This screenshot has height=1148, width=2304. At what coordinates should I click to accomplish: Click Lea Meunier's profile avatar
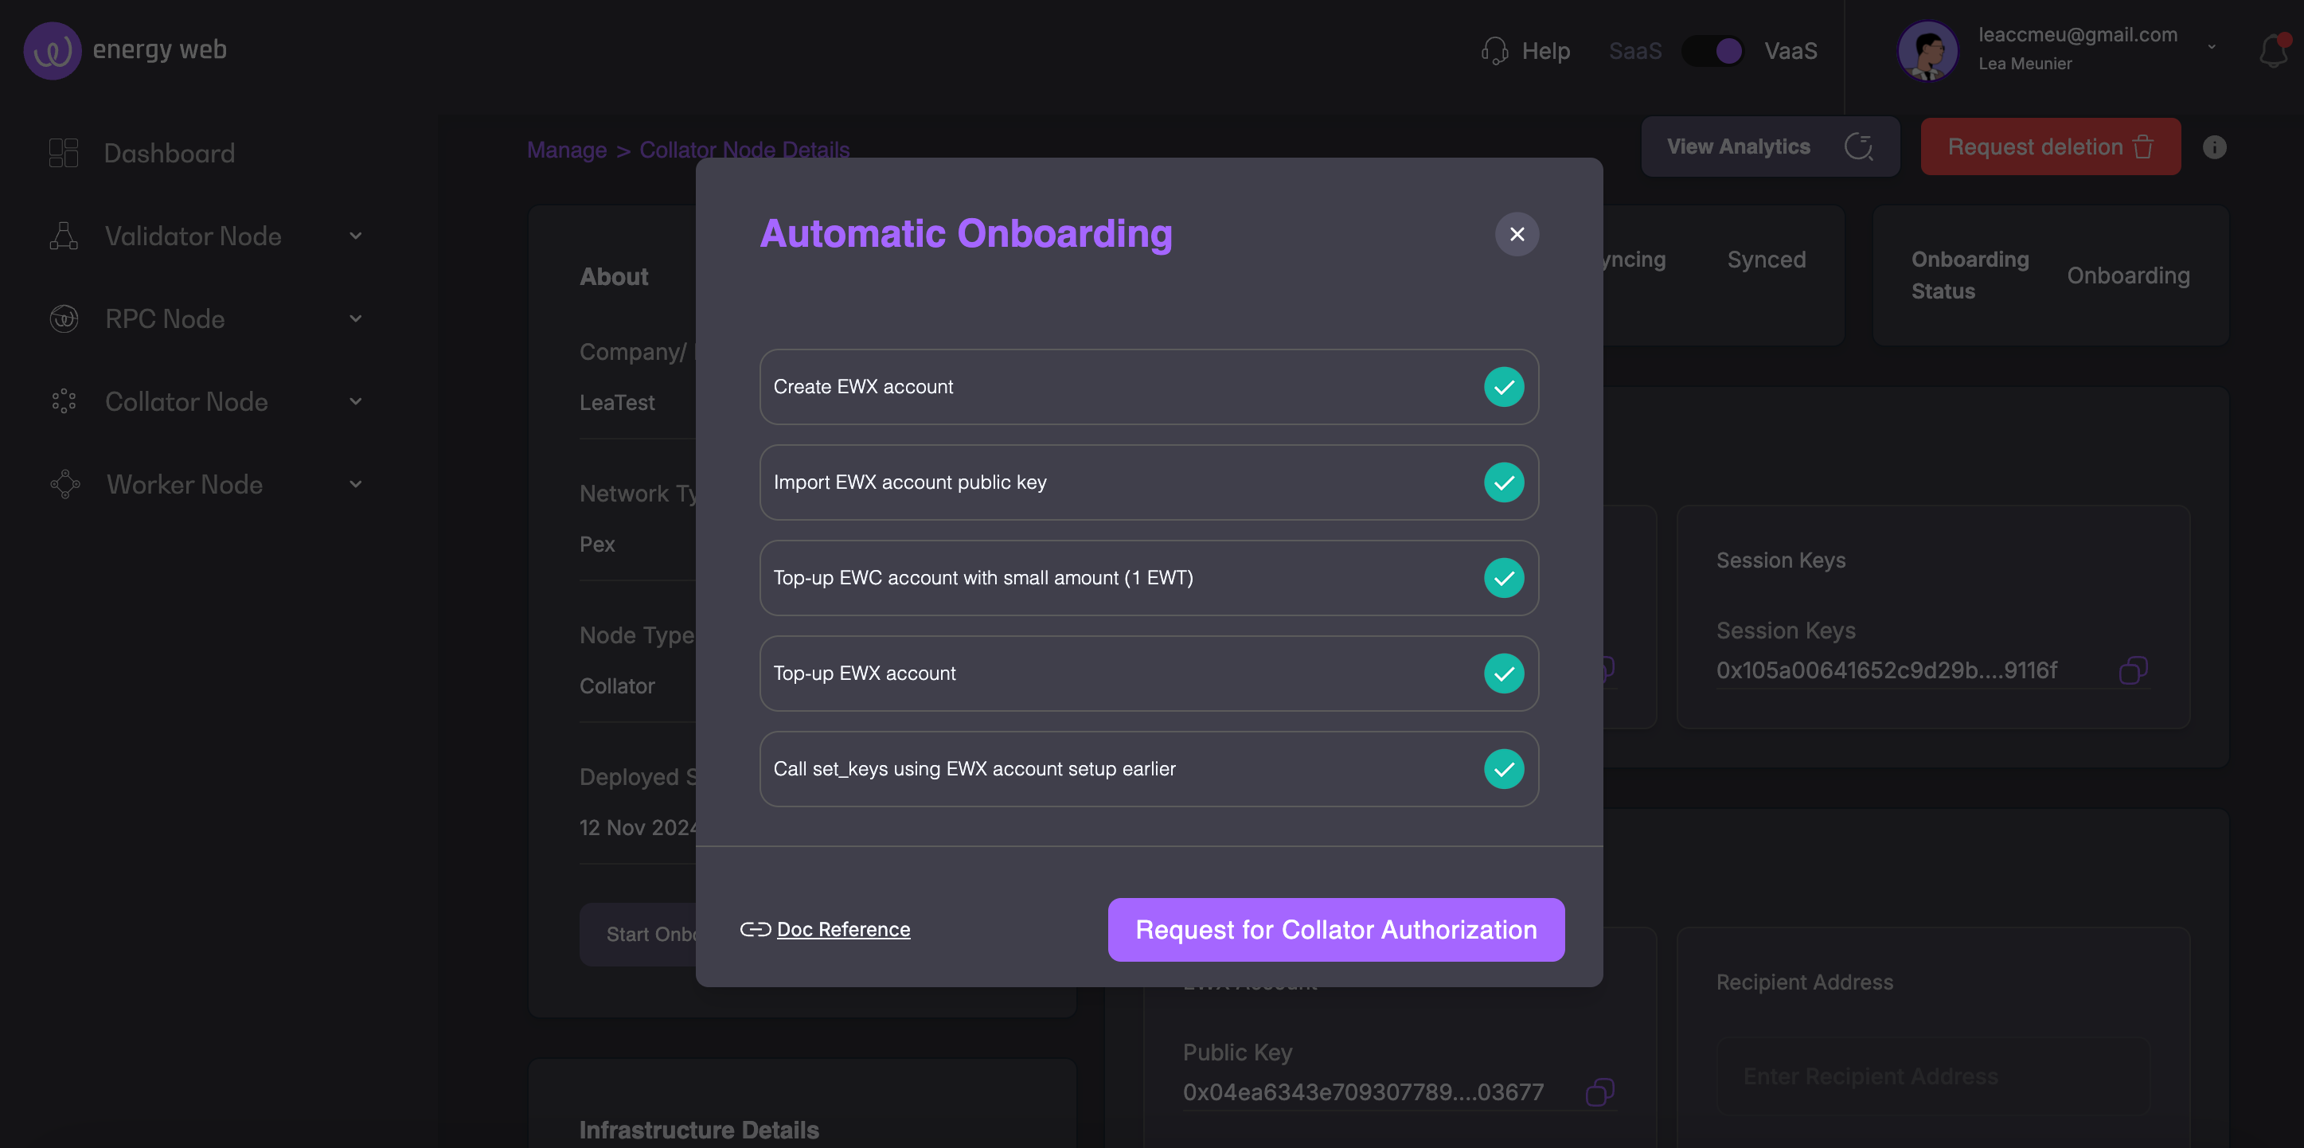pos(1927,50)
